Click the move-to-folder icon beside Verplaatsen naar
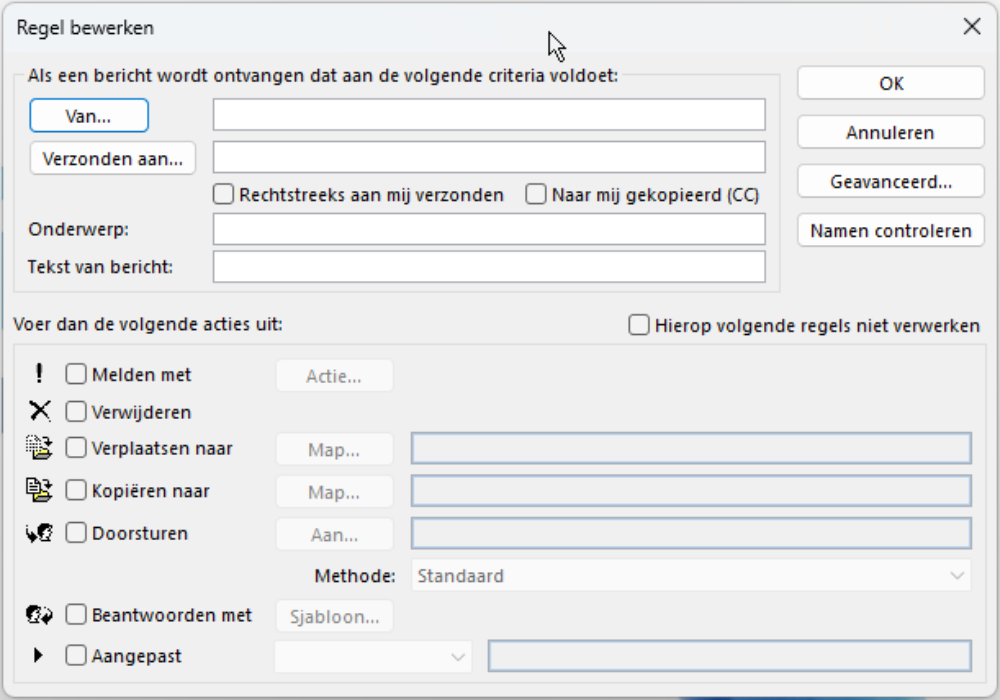1000x700 pixels. click(x=40, y=448)
